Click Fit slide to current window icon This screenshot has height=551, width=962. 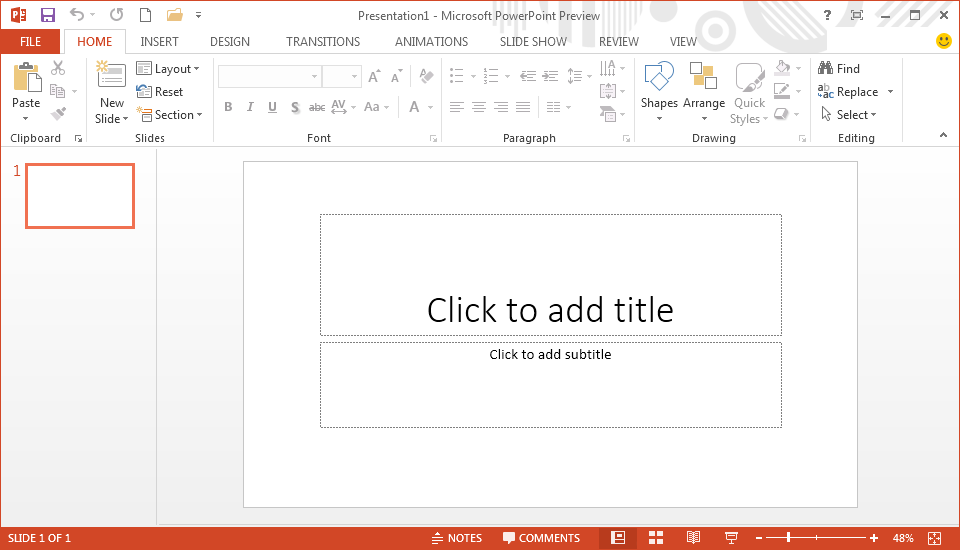point(934,538)
